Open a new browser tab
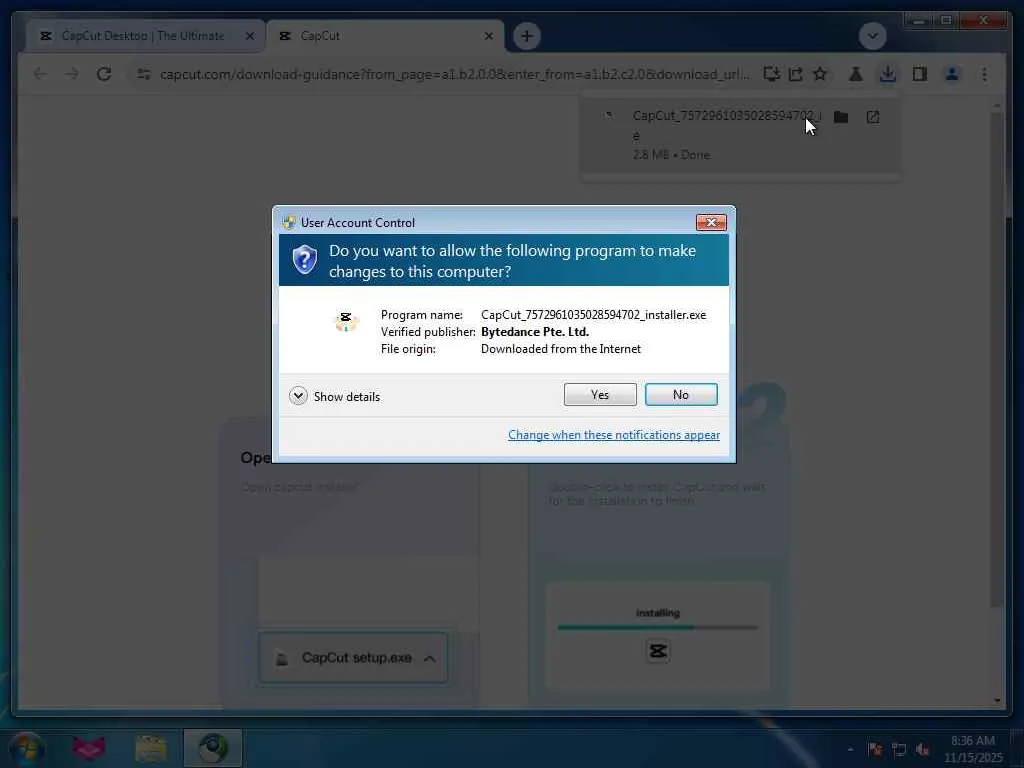This screenshot has height=768, width=1024. click(x=526, y=36)
